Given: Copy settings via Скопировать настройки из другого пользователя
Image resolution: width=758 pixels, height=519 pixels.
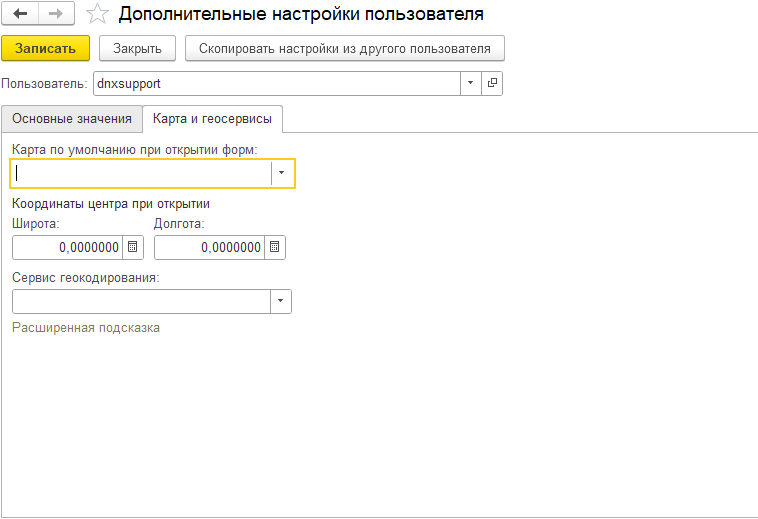Looking at the screenshot, I should point(344,48).
